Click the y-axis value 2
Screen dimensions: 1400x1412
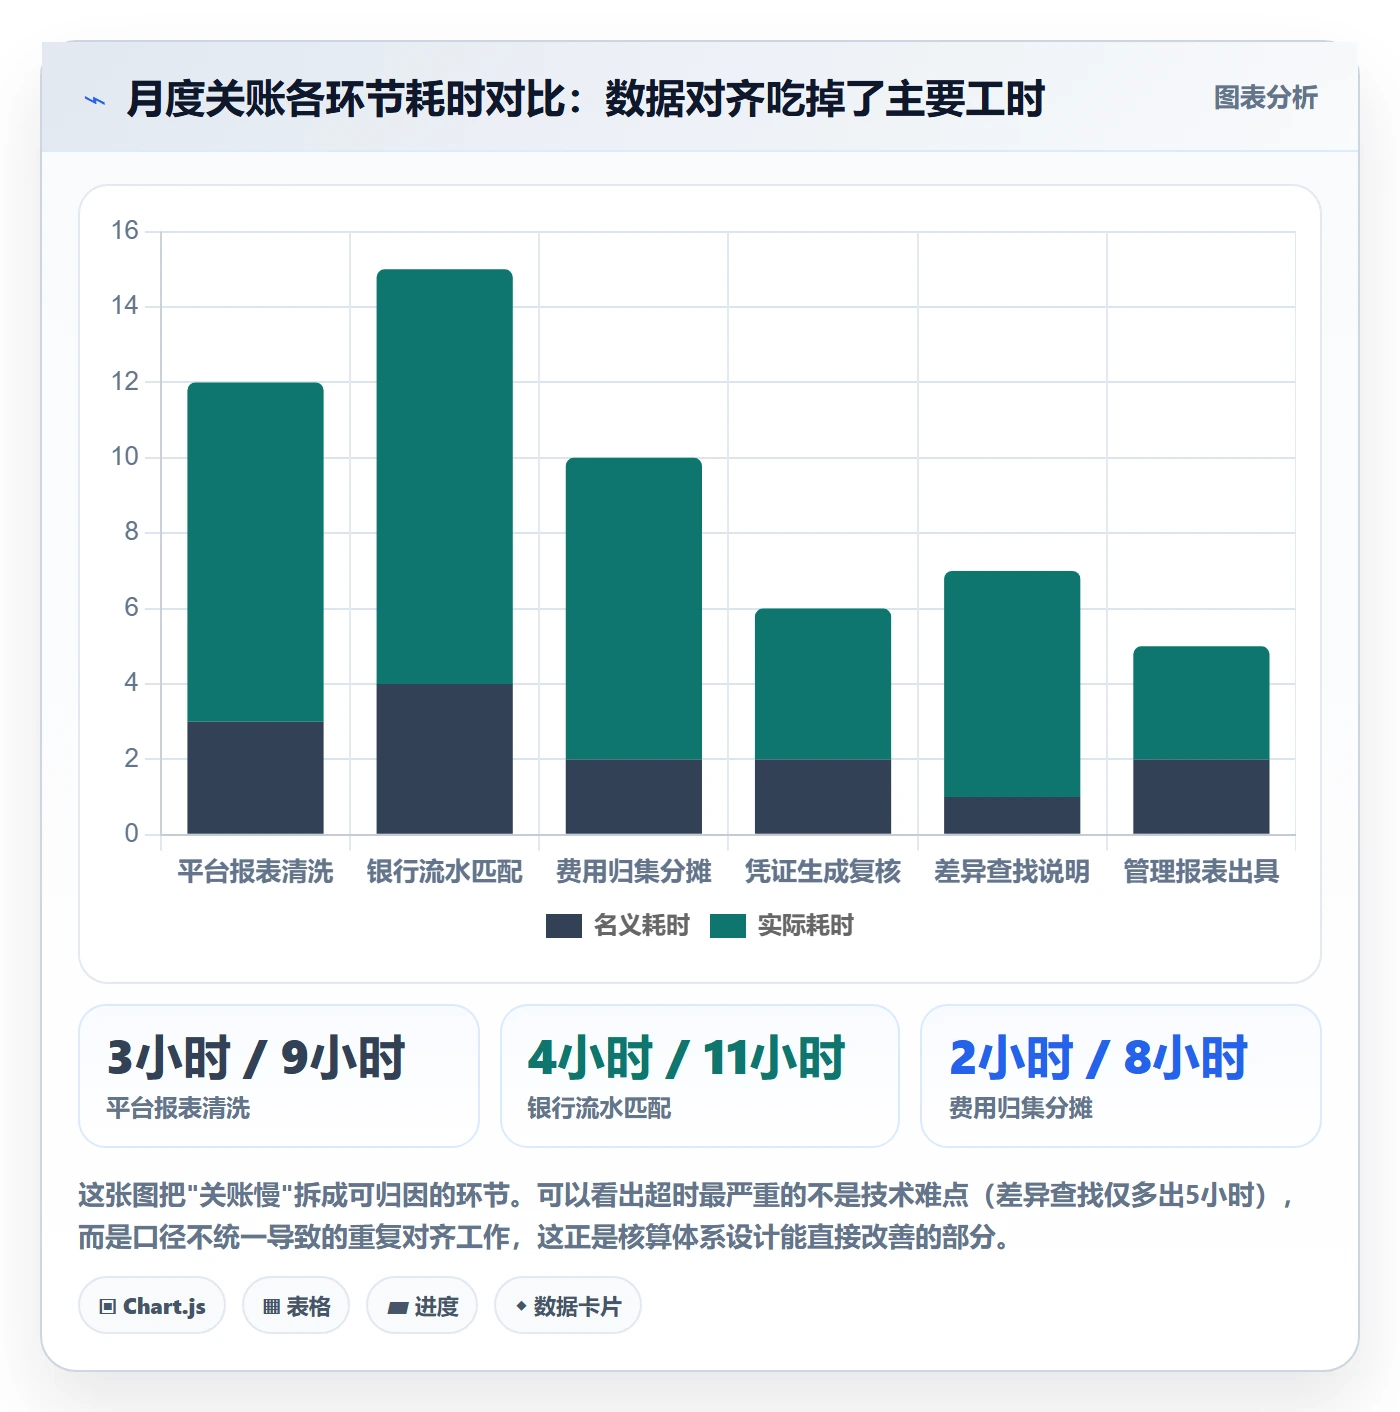(131, 759)
